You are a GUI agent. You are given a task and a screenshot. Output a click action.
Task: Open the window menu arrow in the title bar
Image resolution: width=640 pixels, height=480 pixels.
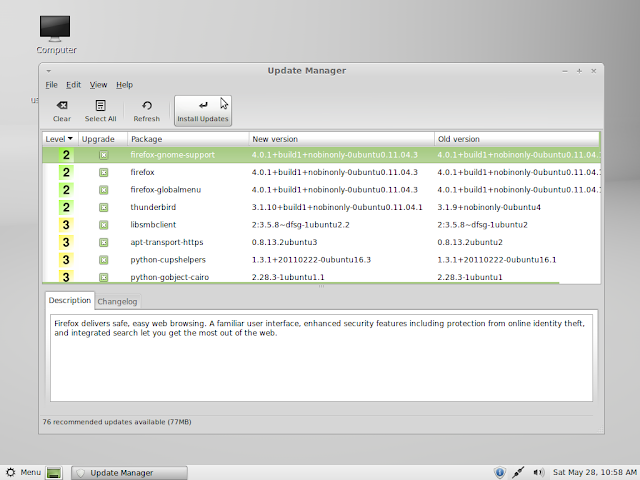pyautogui.click(x=49, y=71)
